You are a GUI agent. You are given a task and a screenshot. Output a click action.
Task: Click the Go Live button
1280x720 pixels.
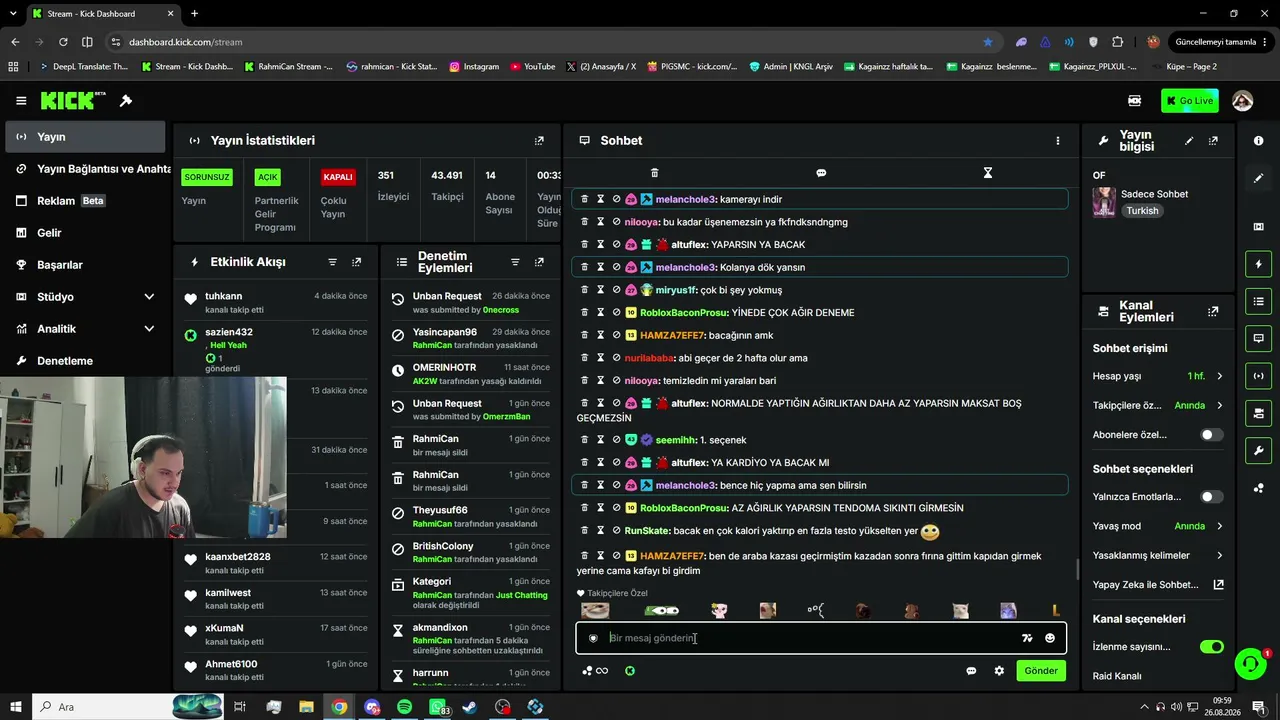(x=1189, y=101)
